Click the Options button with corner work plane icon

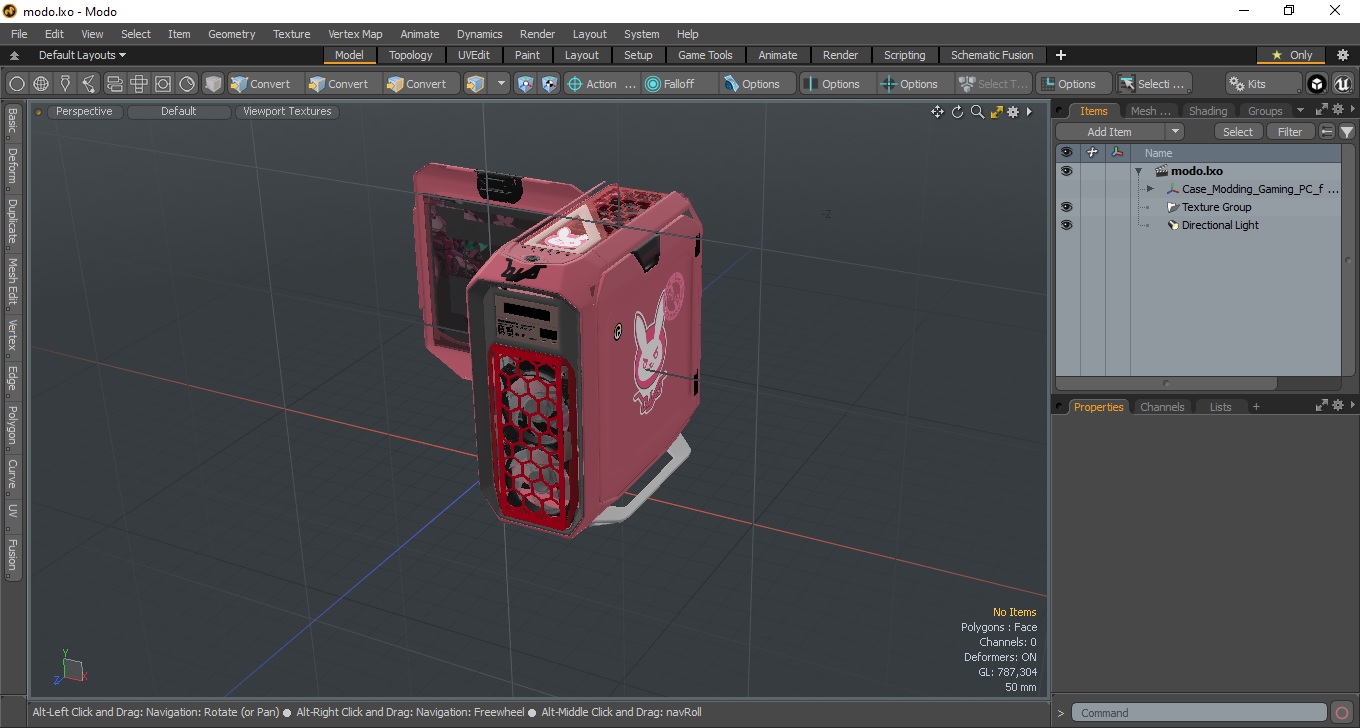coord(1074,84)
